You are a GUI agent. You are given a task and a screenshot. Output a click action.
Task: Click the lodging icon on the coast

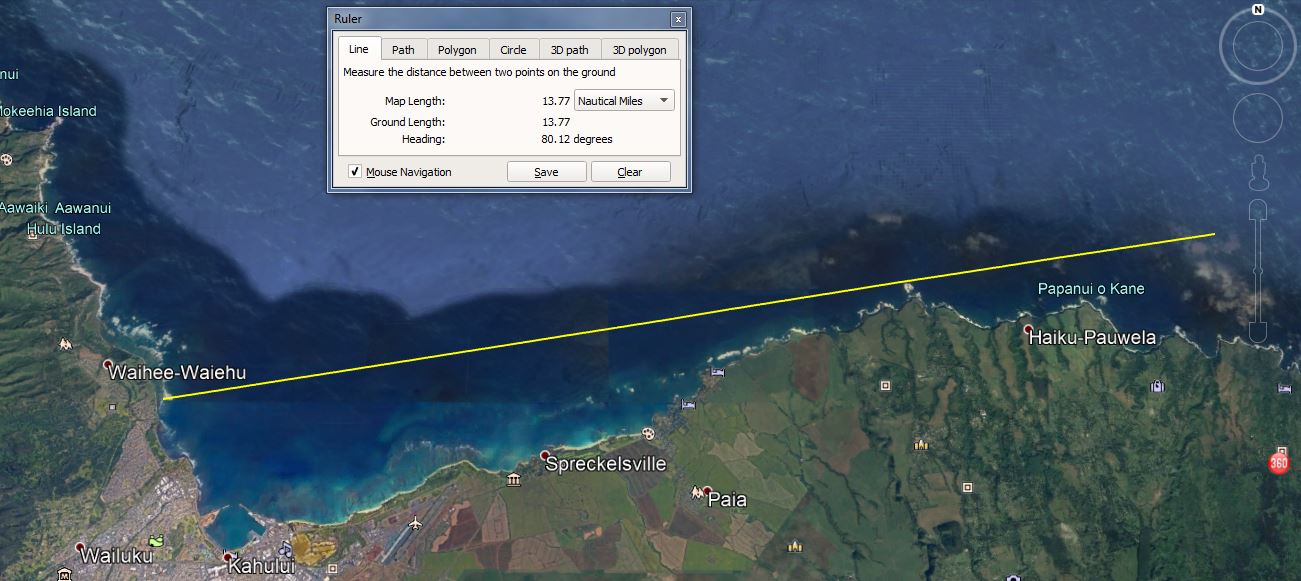click(716, 371)
